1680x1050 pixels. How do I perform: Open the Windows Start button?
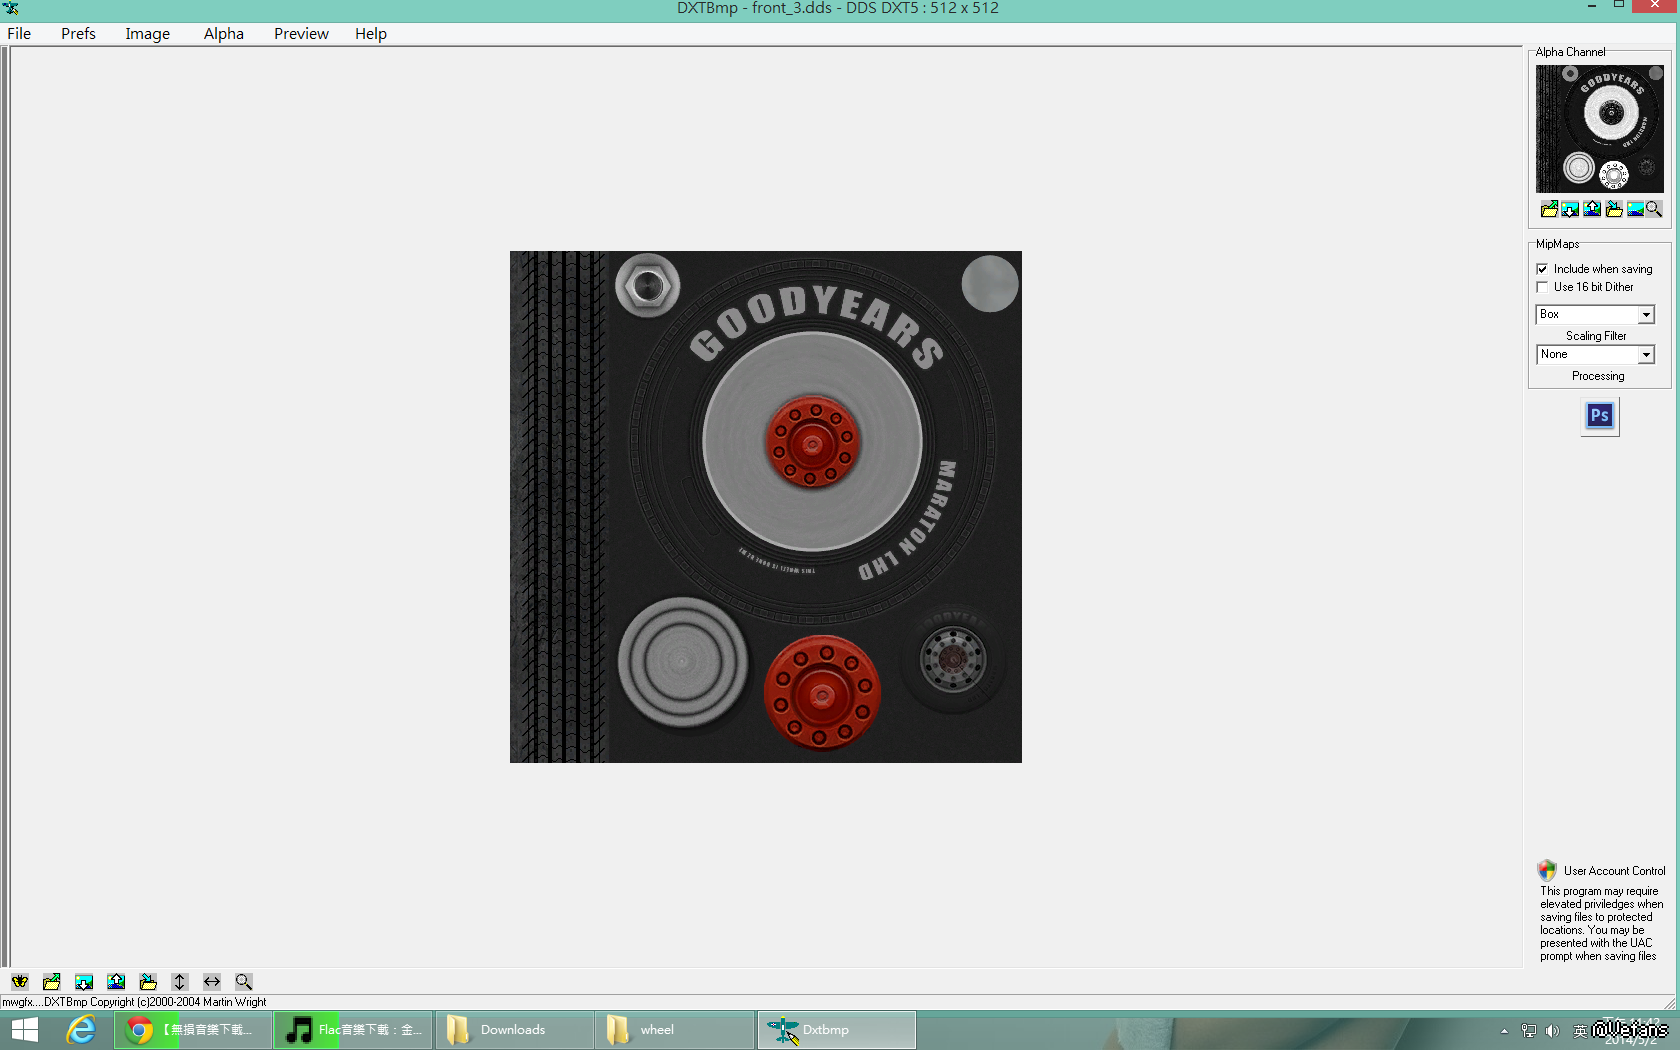pos(24,1030)
